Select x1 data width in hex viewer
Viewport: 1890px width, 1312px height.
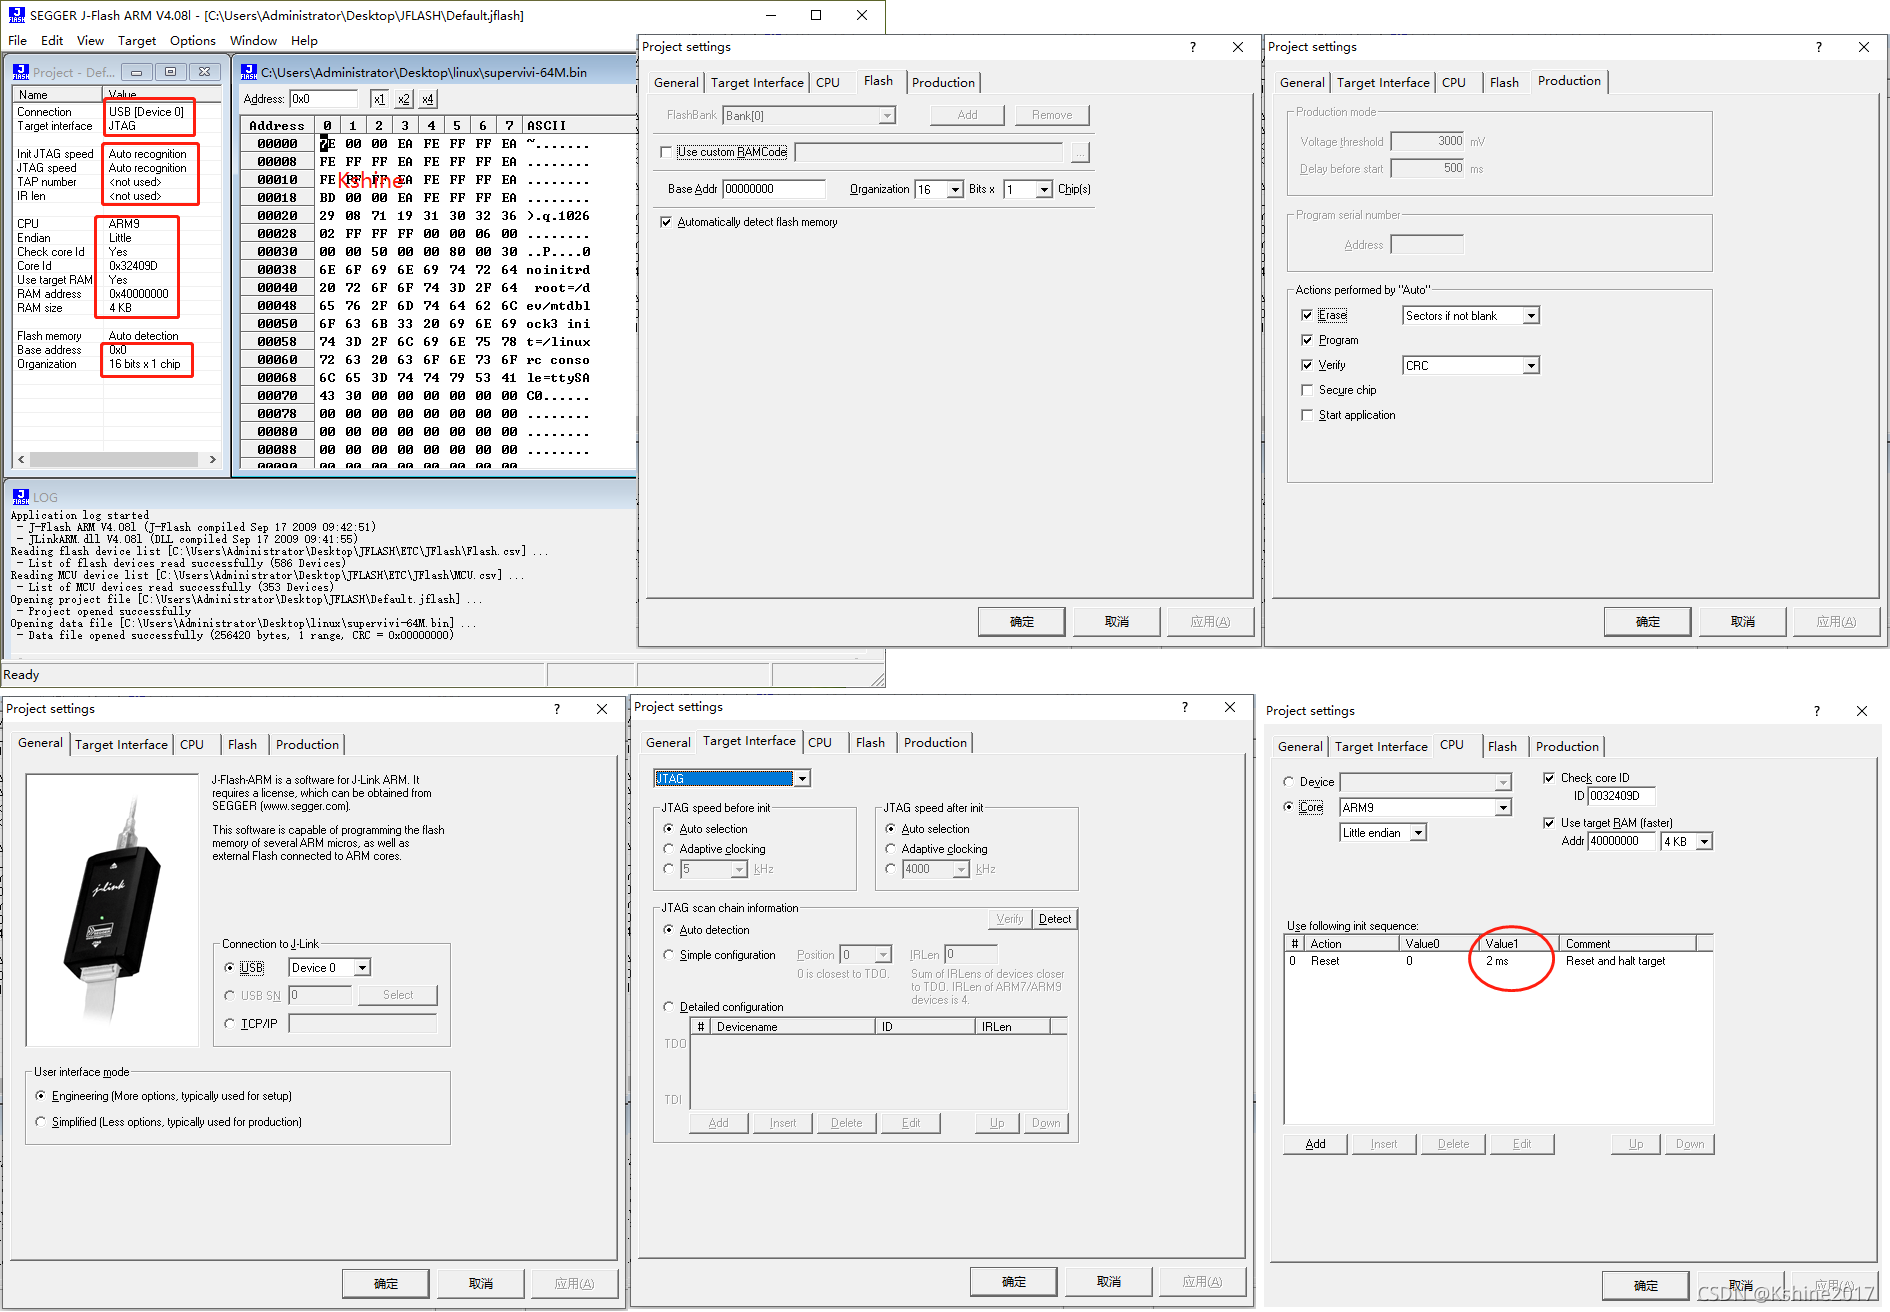pos(379,99)
